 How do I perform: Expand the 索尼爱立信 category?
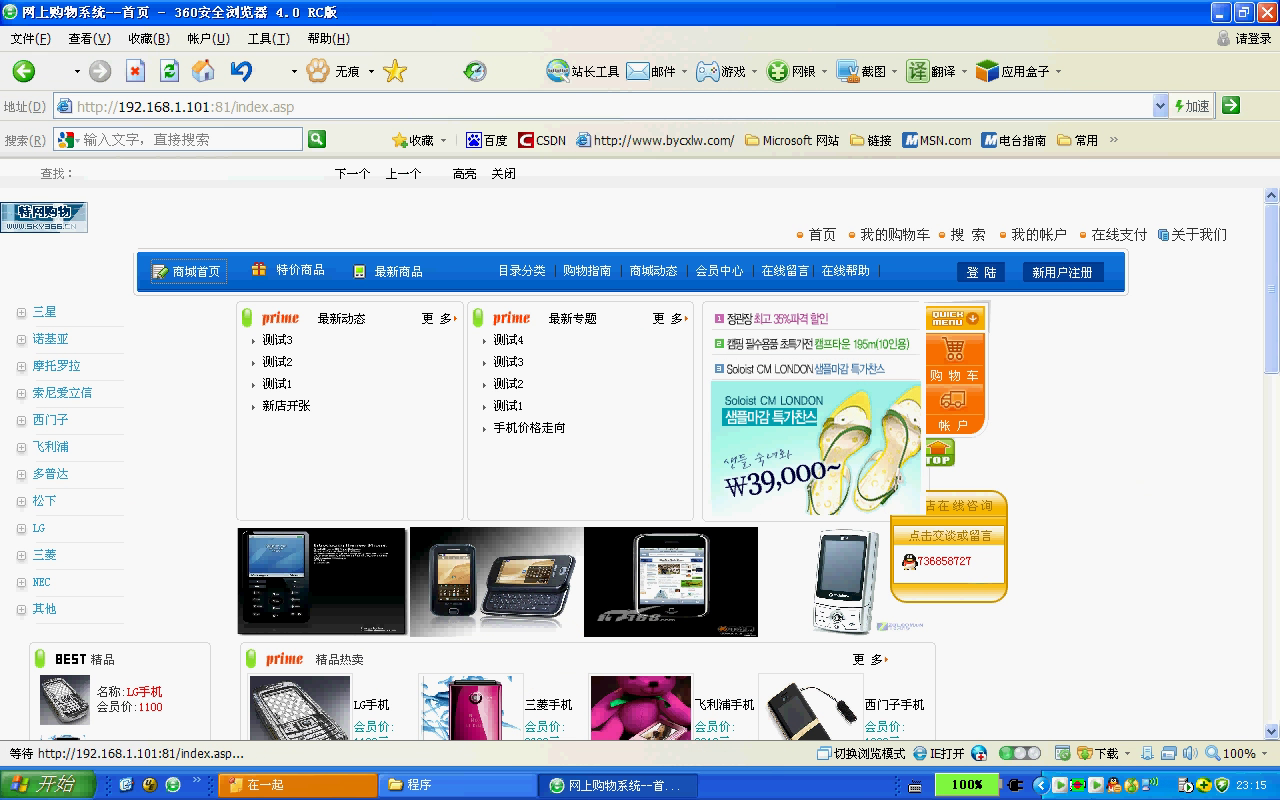click(x=21, y=393)
